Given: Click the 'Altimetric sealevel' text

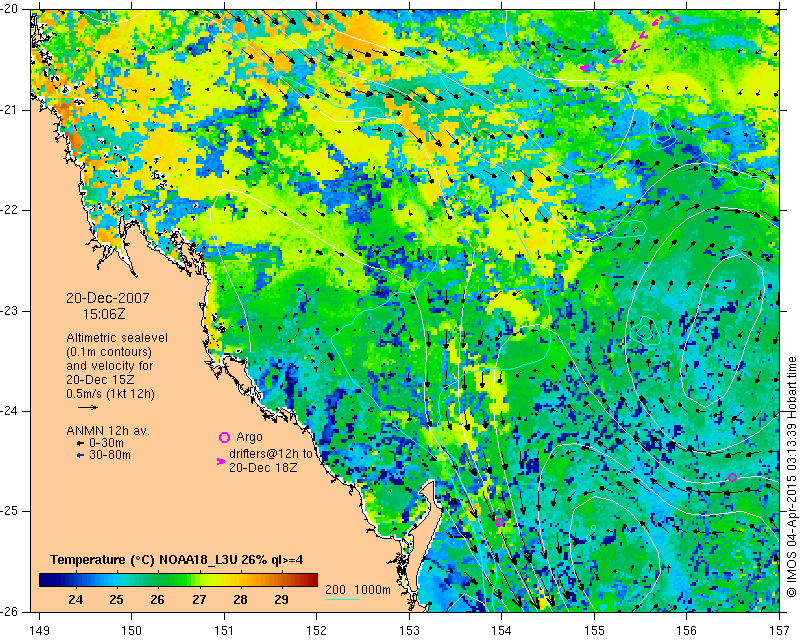Looking at the screenshot, I should coord(117,338).
